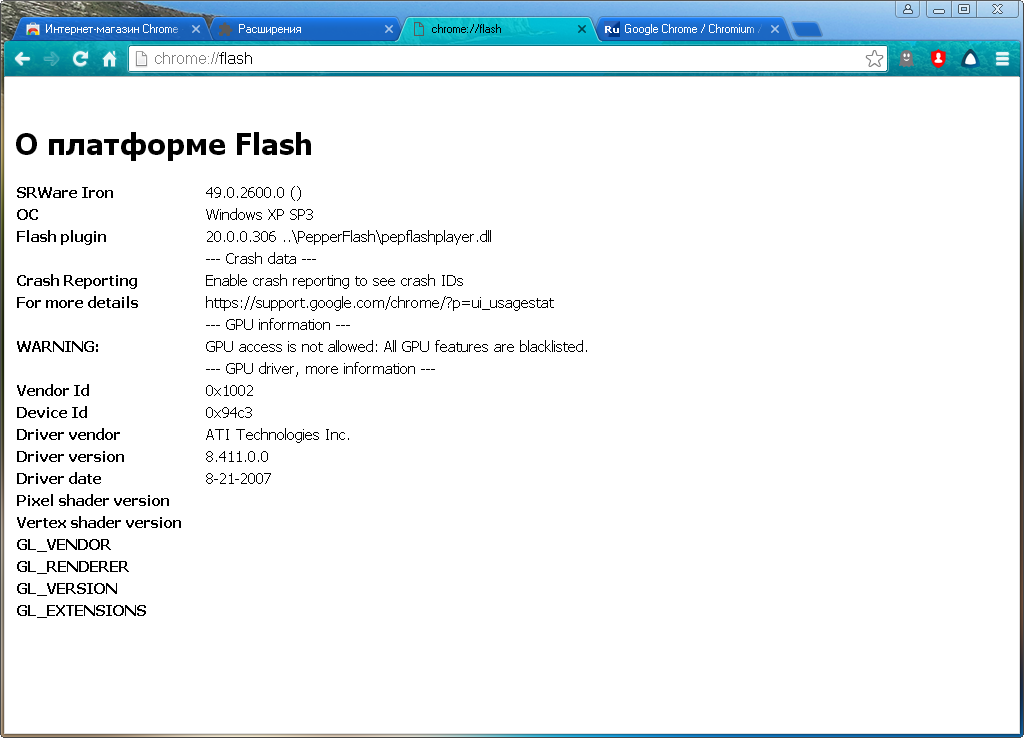This screenshot has height=738, width=1024.
Task: Click the page icon in address bar
Action: pyautogui.click(x=141, y=59)
